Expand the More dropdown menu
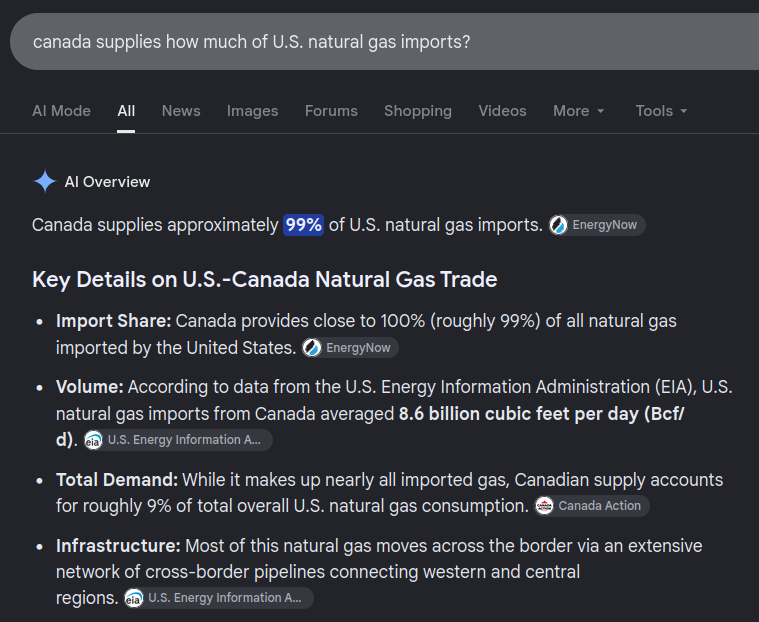759x622 pixels. click(578, 111)
